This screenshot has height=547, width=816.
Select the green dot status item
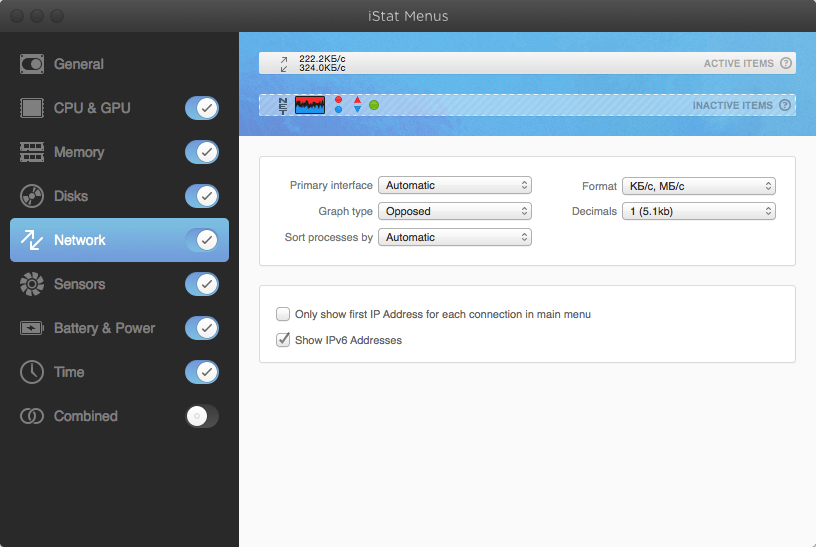pos(374,105)
